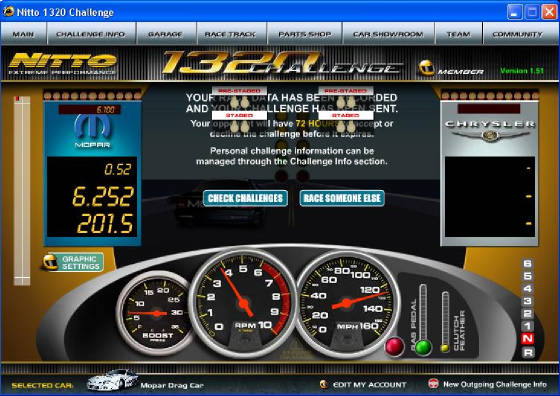The image size is (560, 396).
Task: Click the Mopar Drag Car thumbnail
Action: coord(112,380)
